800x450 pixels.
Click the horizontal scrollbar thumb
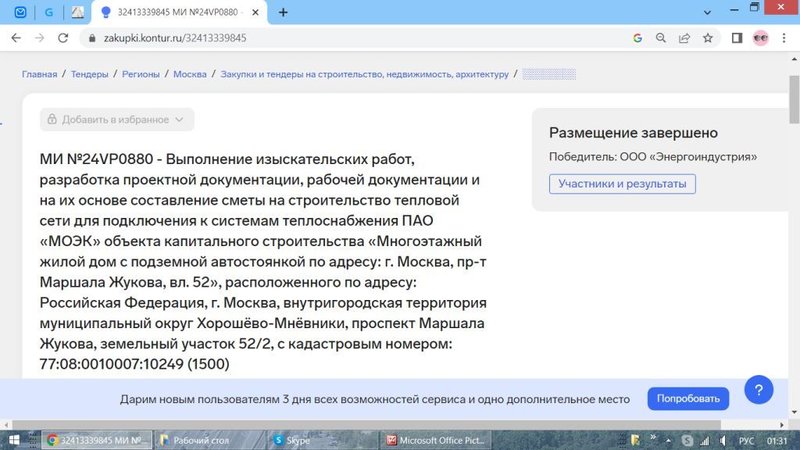click(x=366, y=424)
